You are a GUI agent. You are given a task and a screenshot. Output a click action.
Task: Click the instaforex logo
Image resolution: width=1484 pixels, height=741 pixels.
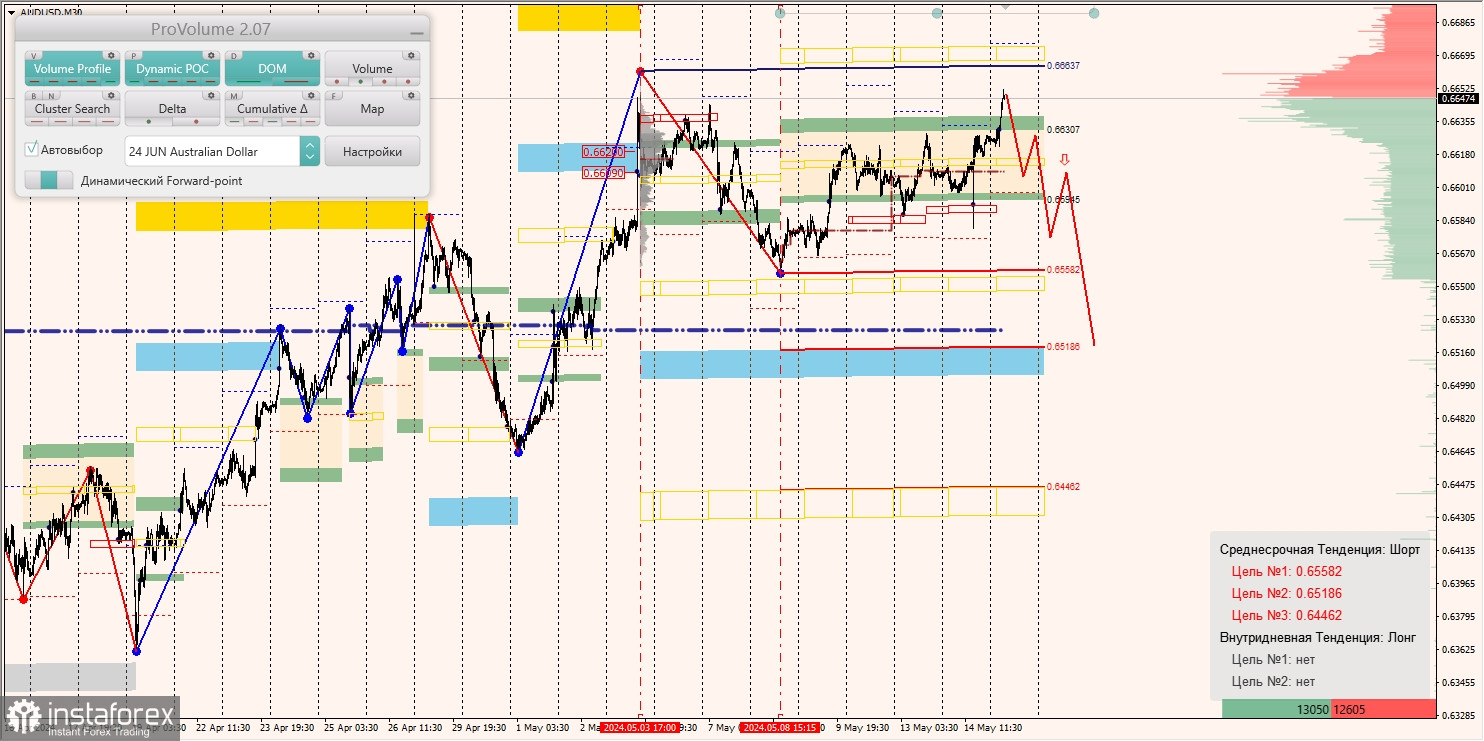90,718
